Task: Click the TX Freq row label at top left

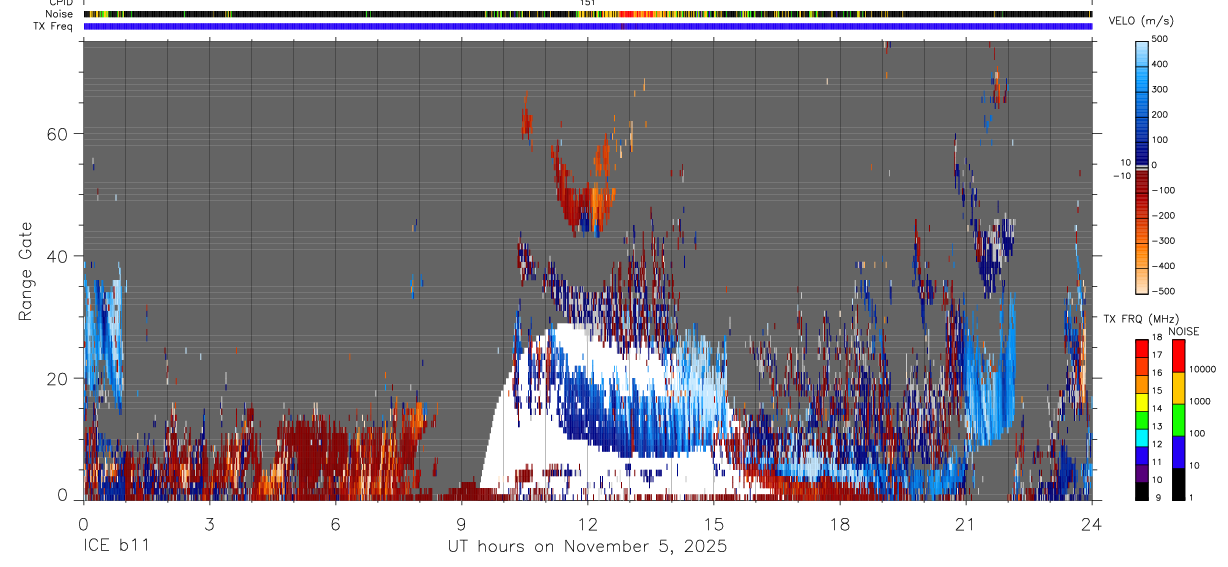Action: pyautogui.click(x=54, y=26)
